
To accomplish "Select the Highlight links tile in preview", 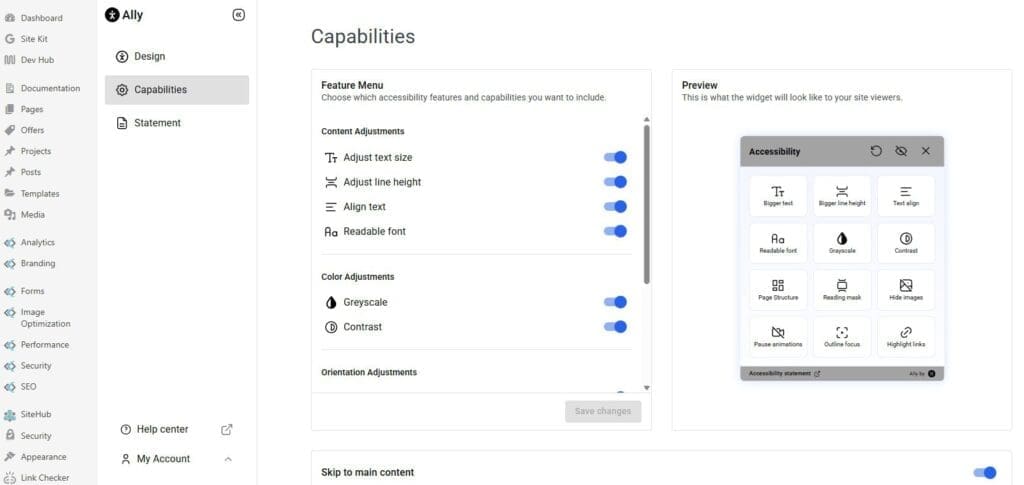I will tap(906, 337).
